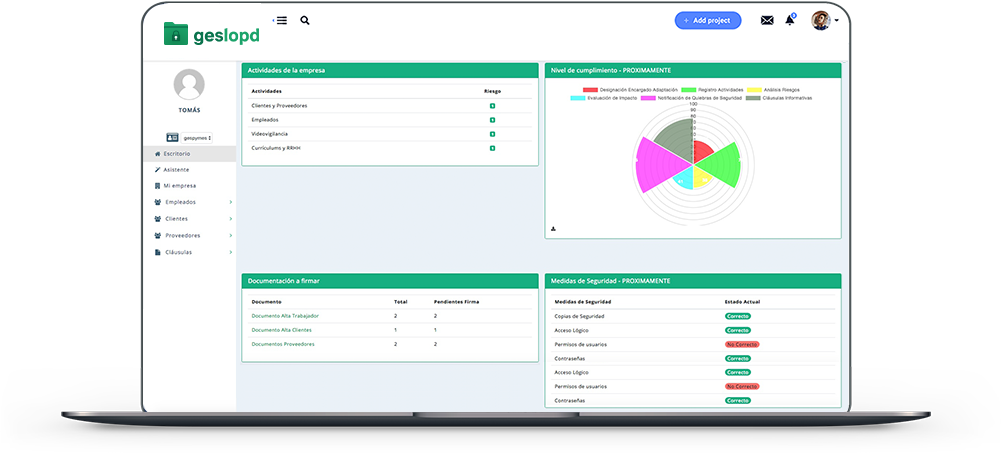
Task: Click the Riesgo column header
Action: tap(492, 91)
